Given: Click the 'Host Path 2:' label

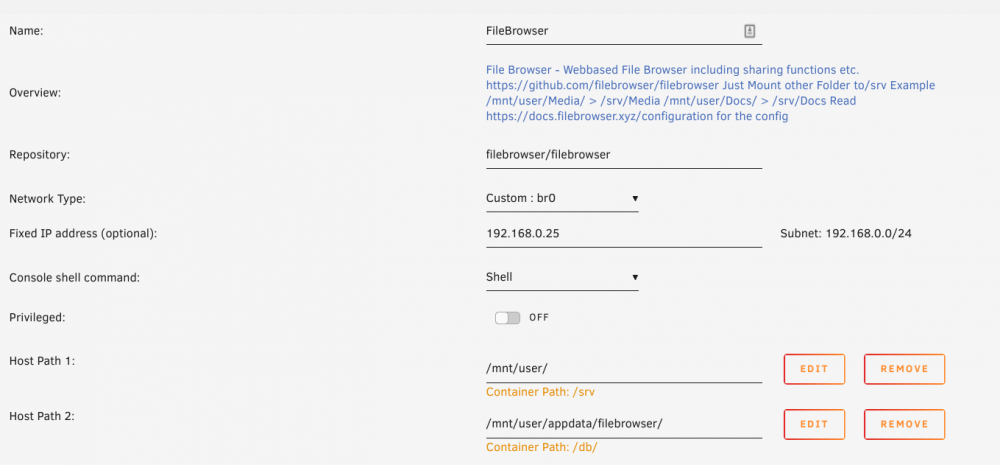Looking at the screenshot, I should tap(42, 416).
